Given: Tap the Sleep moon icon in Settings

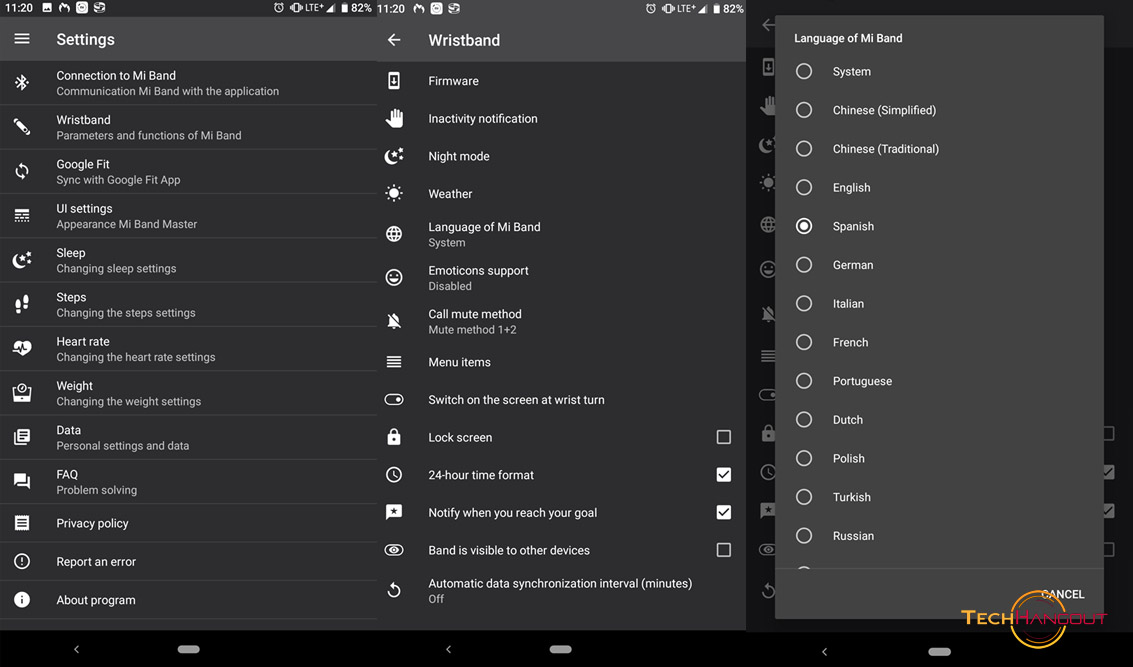Looking at the screenshot, I should click(22, 260).
